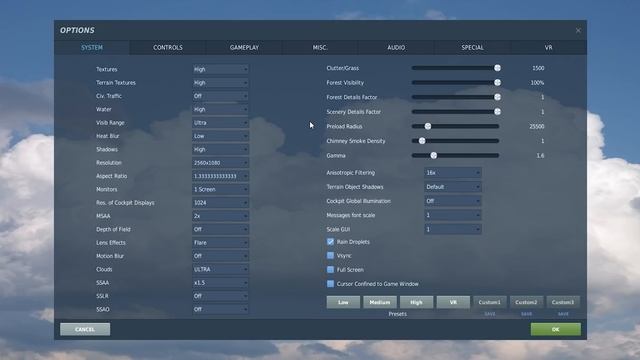This screenshot has height=360, width=640.
Task: Expand the Visib Range dropdown
Action: coord(220,123)
